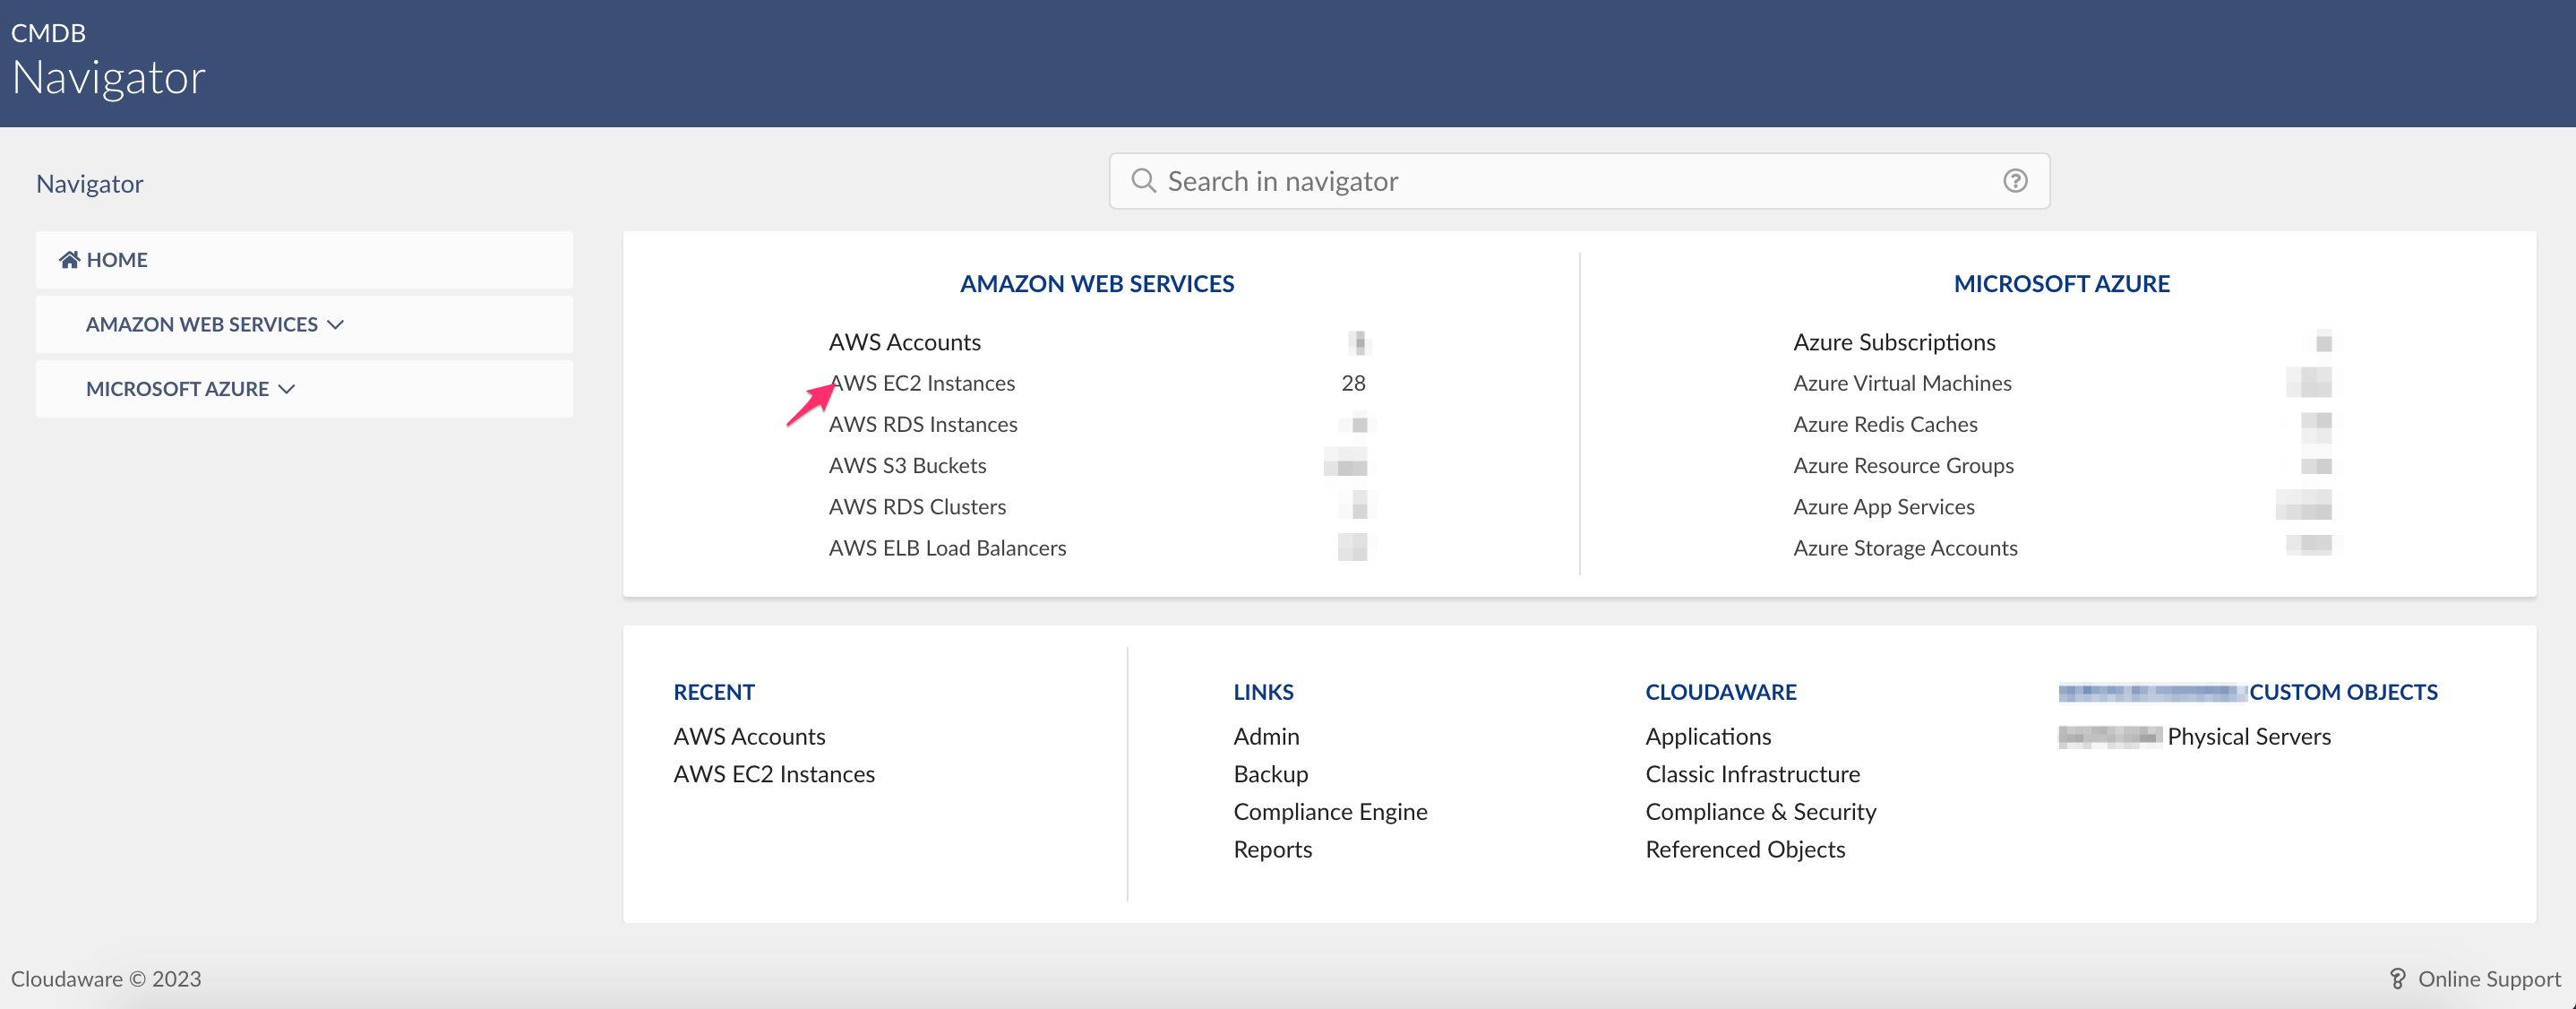Image resolution: width=2576 pixels, height=1009 pixels.
Task: Focus the Search in navigator field
Action: 1579,181
